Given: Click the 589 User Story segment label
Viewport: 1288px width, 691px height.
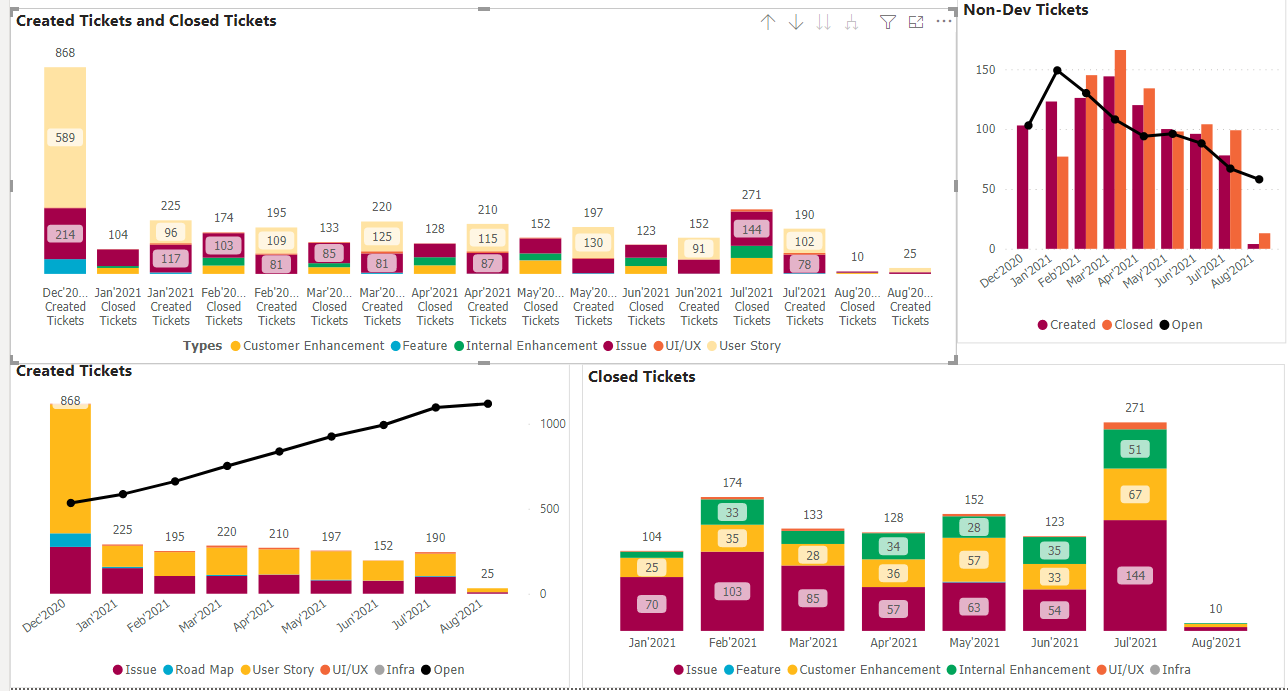Looking at the screenshot, I should point(65,138).
